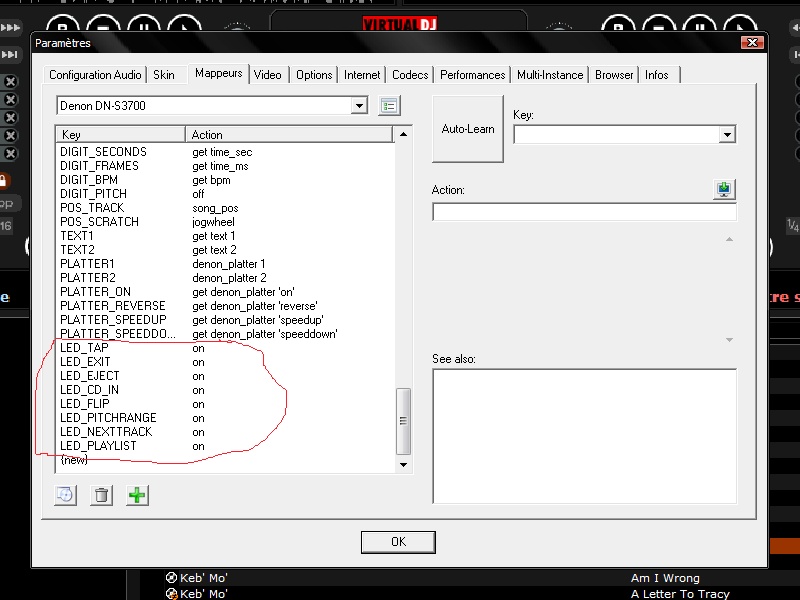Click the (new) entry in mapping list
The height and width of the screenshot is (600, 800).
tap(74, 460)
